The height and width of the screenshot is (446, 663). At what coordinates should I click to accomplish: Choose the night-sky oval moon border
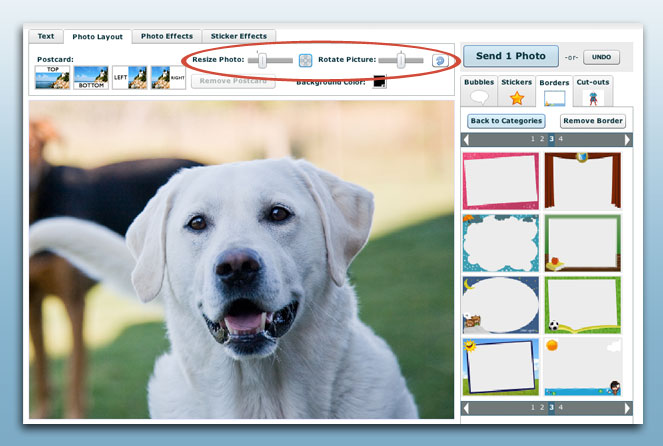[x=501, y=305]
